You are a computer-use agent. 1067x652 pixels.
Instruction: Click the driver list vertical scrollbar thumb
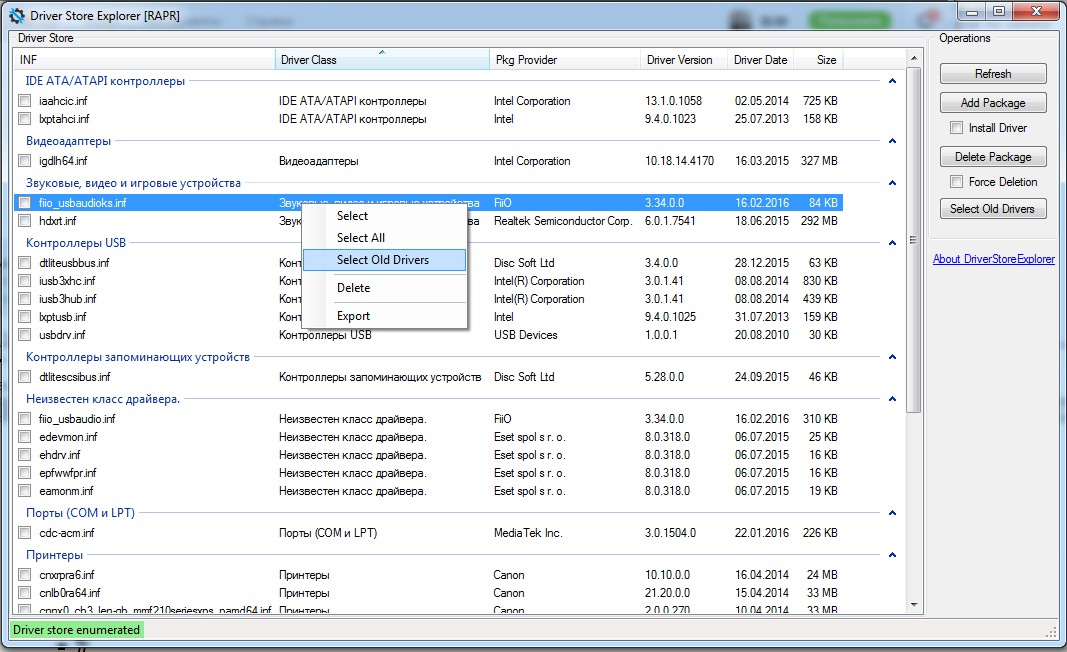pyautogui.click(x=914, y=240)
